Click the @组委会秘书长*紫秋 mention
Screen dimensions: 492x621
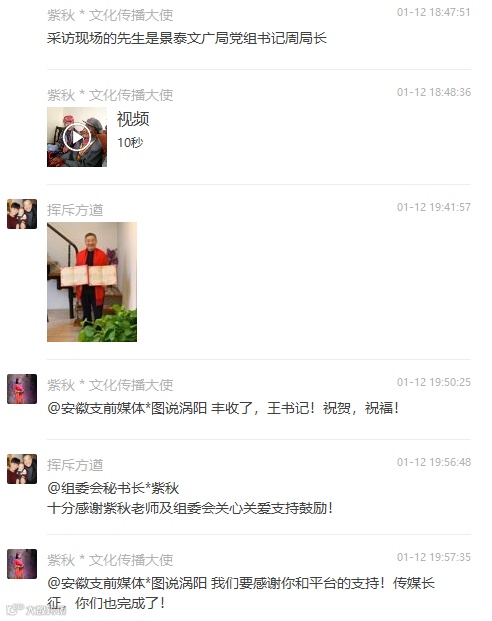coord(113,488)
